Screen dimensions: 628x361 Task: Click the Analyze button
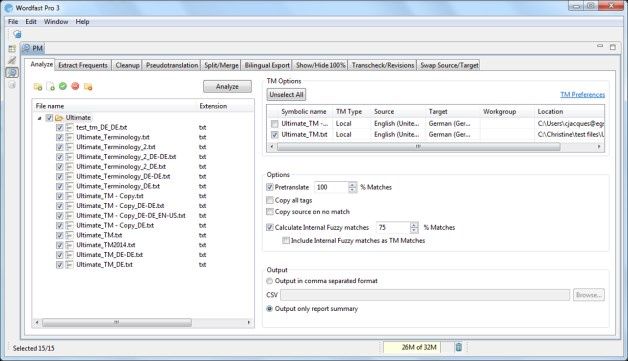pyautogui.click(x=227, y=87)
